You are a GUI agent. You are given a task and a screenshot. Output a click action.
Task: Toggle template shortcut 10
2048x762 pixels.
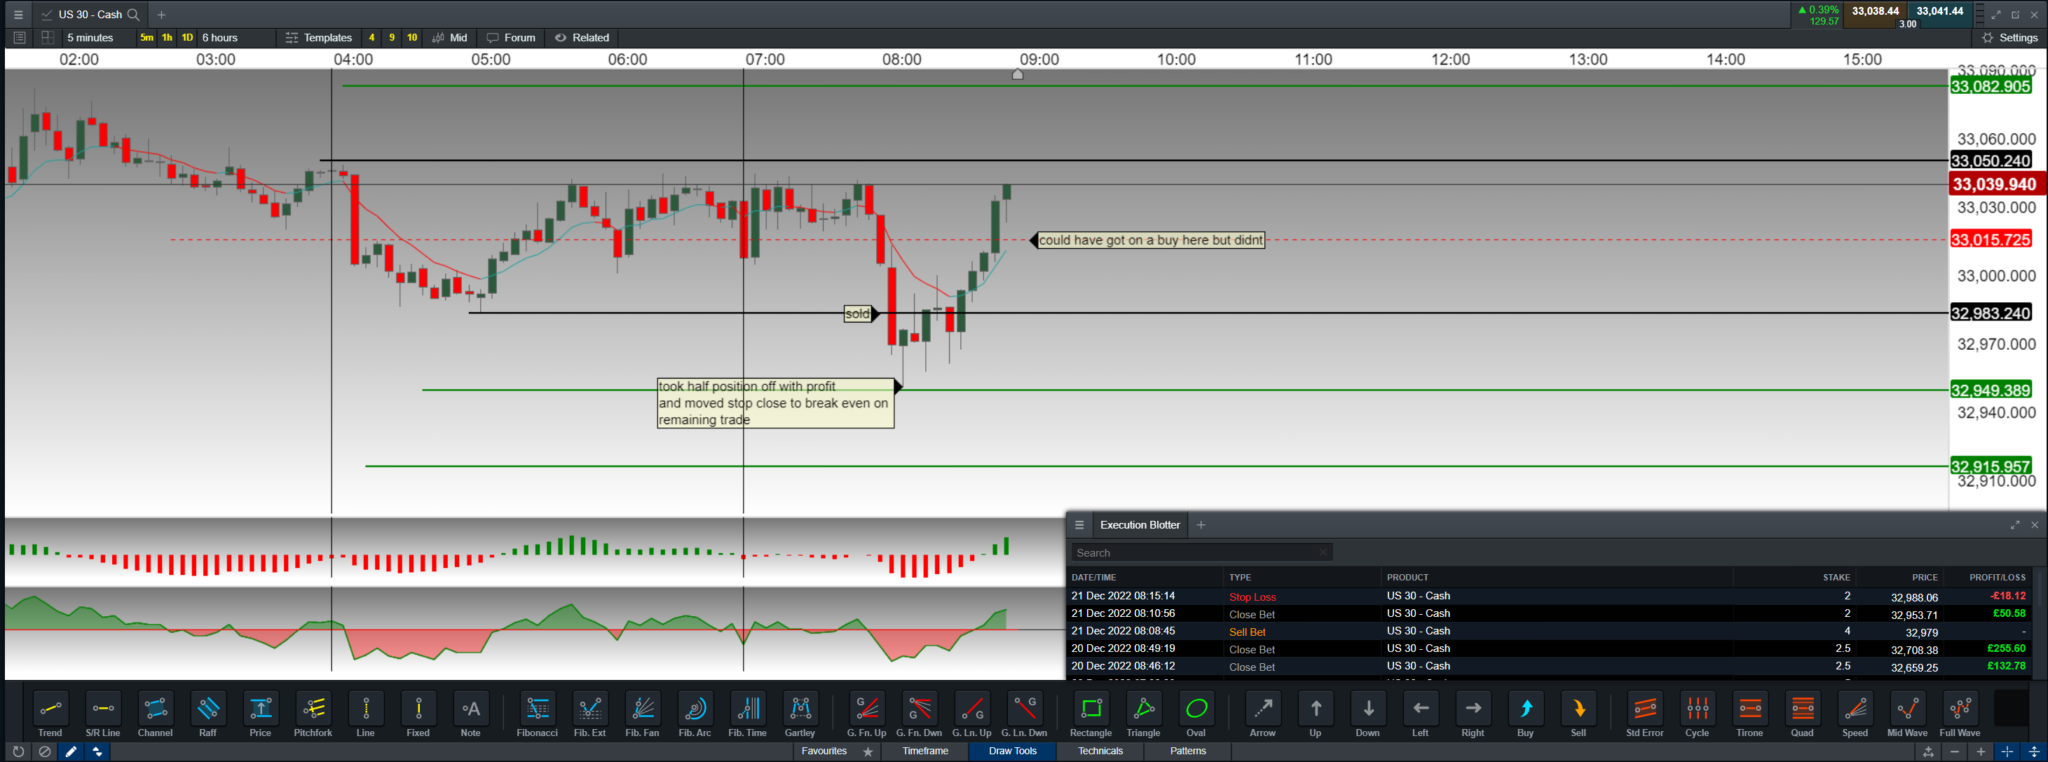point(412,38)
